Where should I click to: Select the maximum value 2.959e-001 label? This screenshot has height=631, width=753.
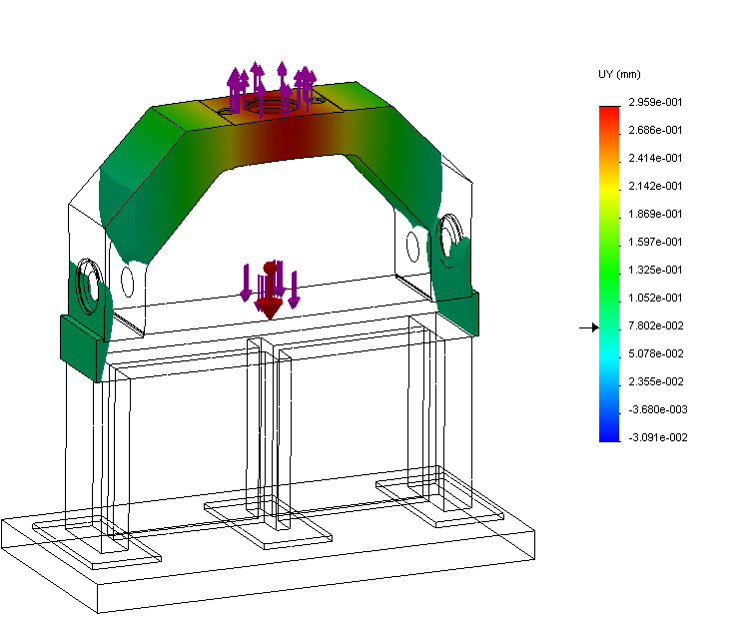coord(655,102)
